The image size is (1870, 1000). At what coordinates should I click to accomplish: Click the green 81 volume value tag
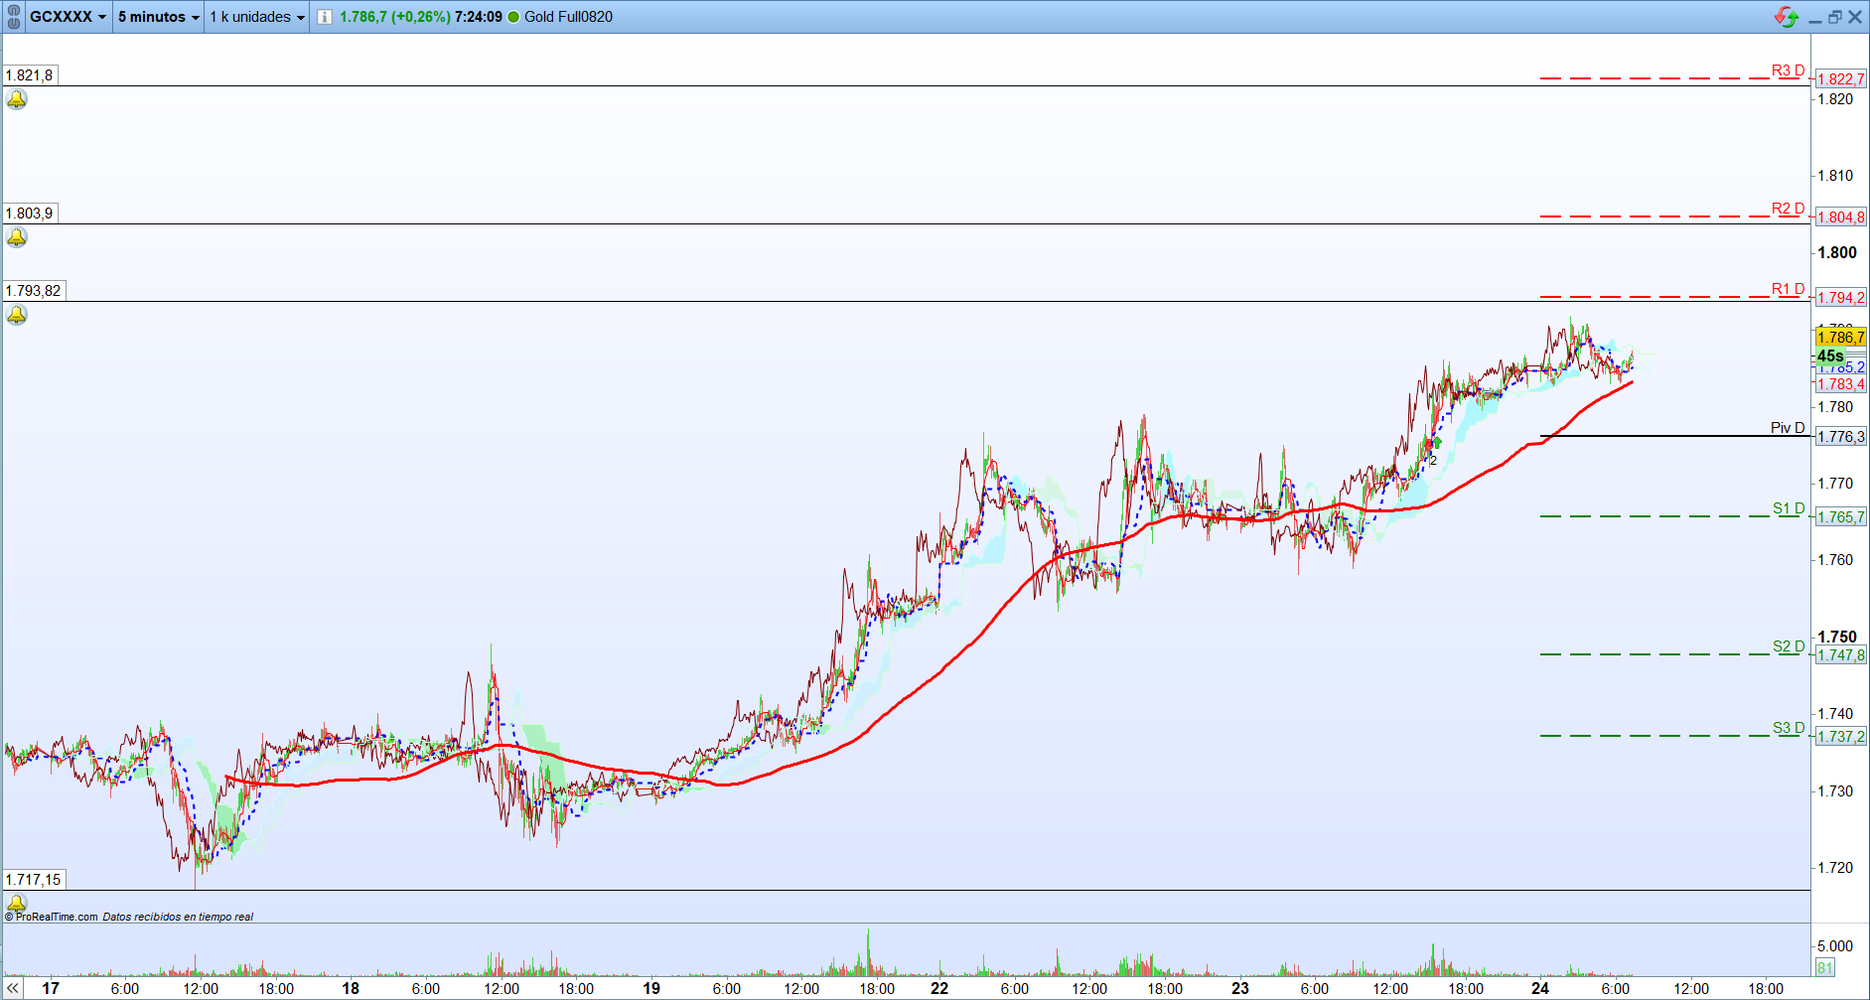click(1825, 968)
